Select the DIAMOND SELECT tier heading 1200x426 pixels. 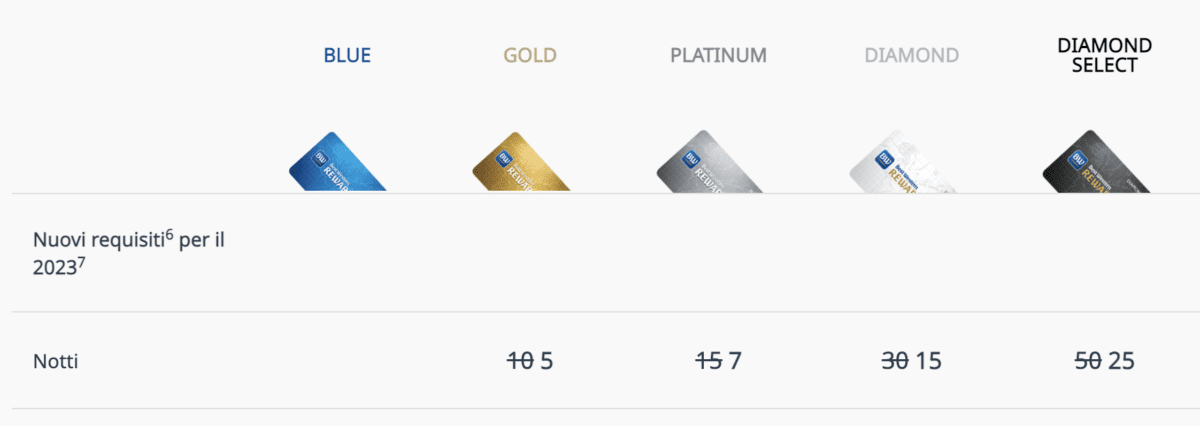(1104, 55)
